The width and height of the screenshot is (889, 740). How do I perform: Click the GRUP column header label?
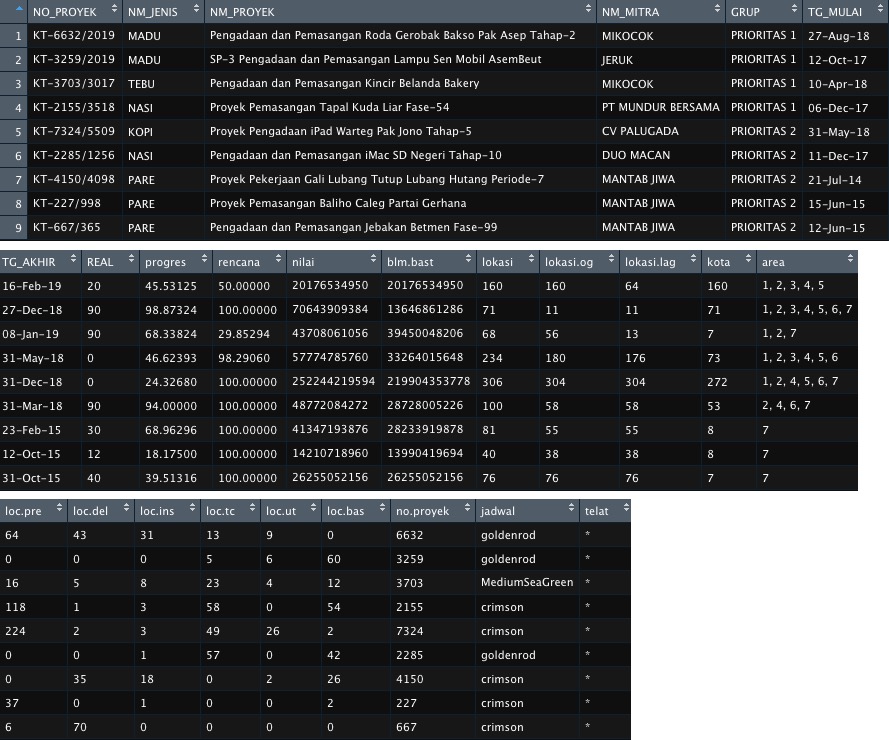pyautogui.click(x=745, y=12)
